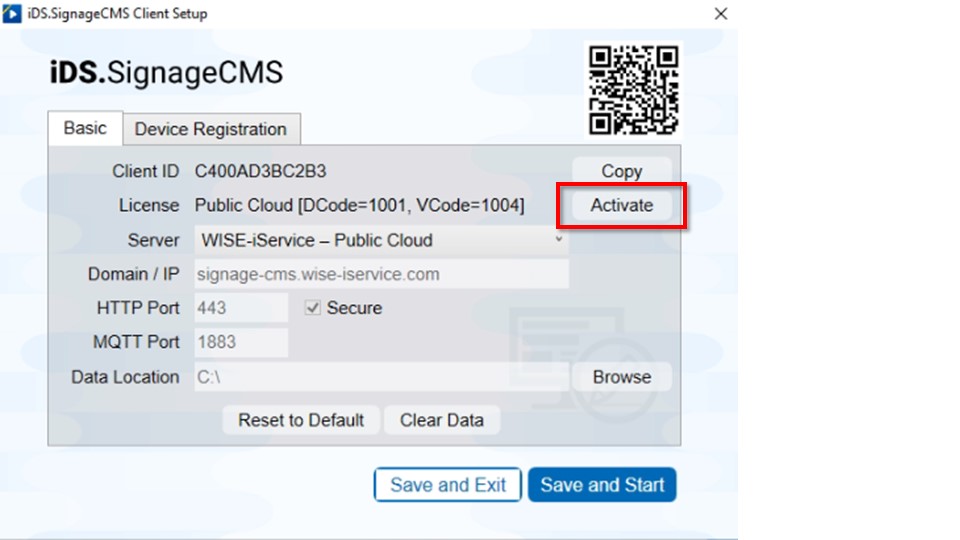Select the Basic tab
Image resolution: width=960 pixels, height=540 pixels.
point(85,128)
